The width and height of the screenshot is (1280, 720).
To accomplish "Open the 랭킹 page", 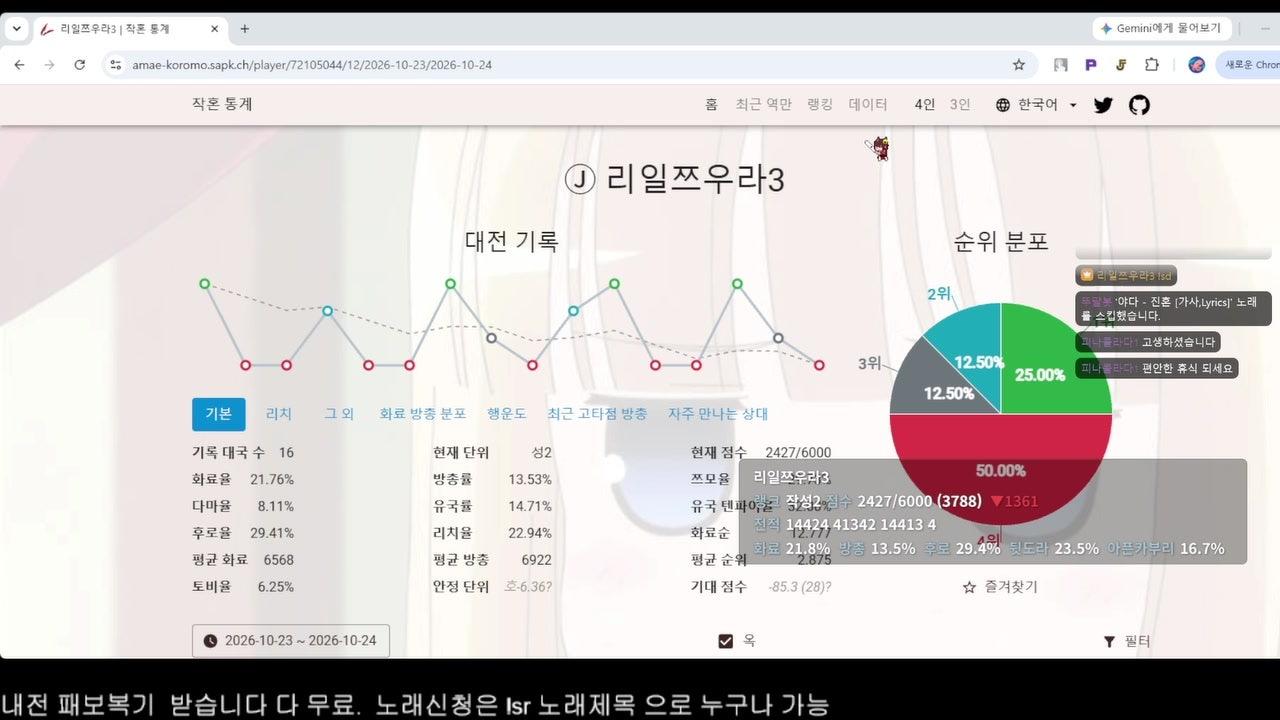I will [820, 104].
